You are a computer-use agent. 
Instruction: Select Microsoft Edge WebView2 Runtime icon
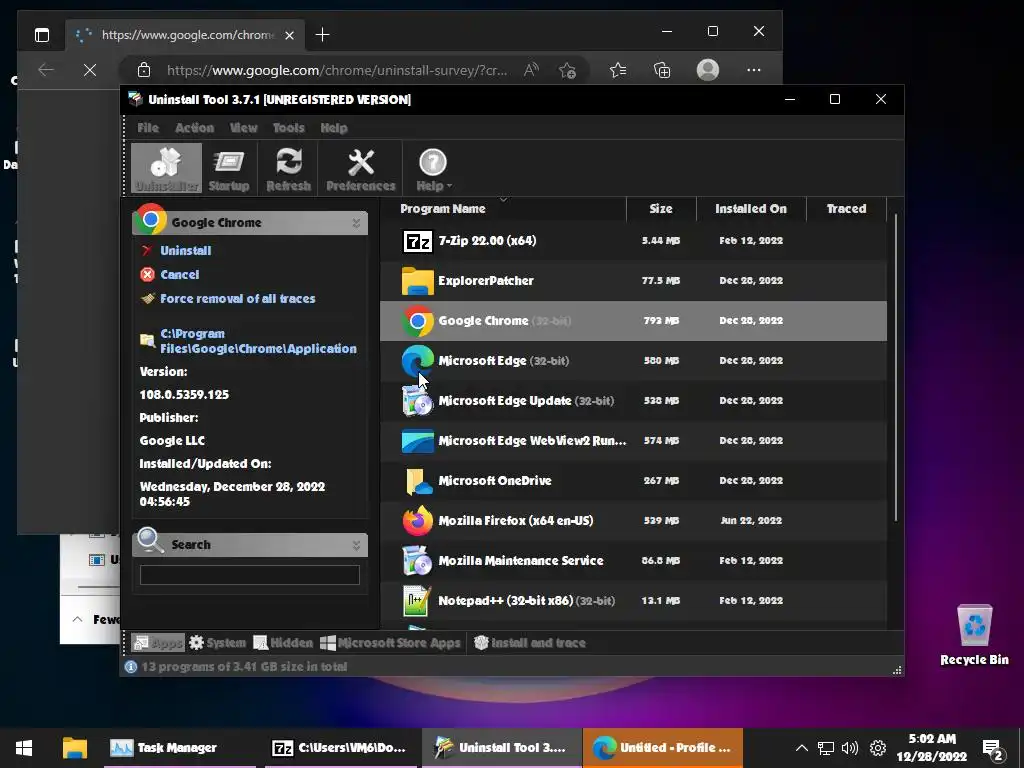418,441
